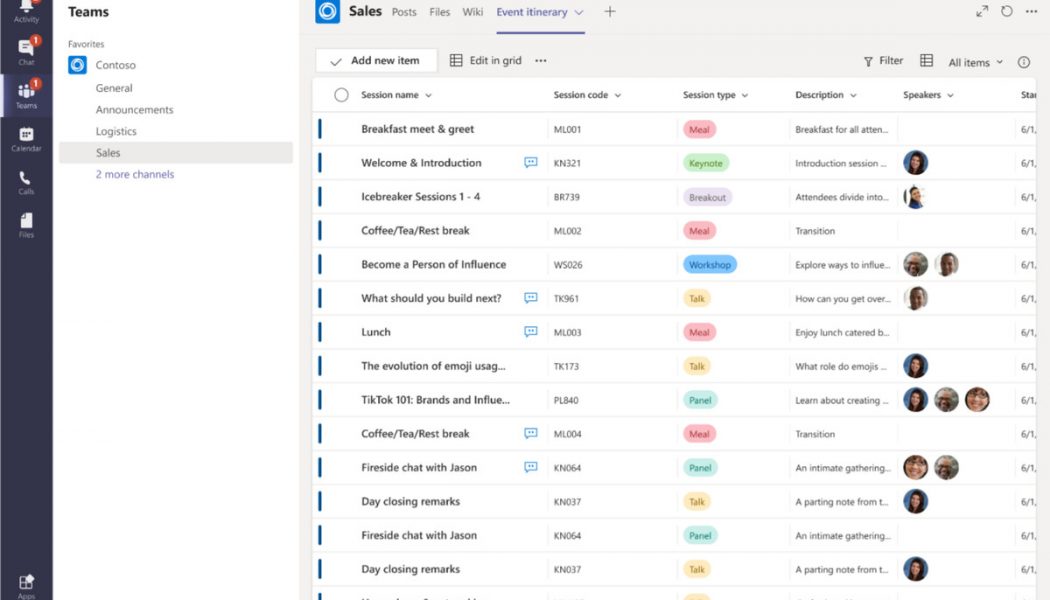This screenshot has width=1050, height=600.
Task: Click the info icon near All items
Action: coord(1024,61)
